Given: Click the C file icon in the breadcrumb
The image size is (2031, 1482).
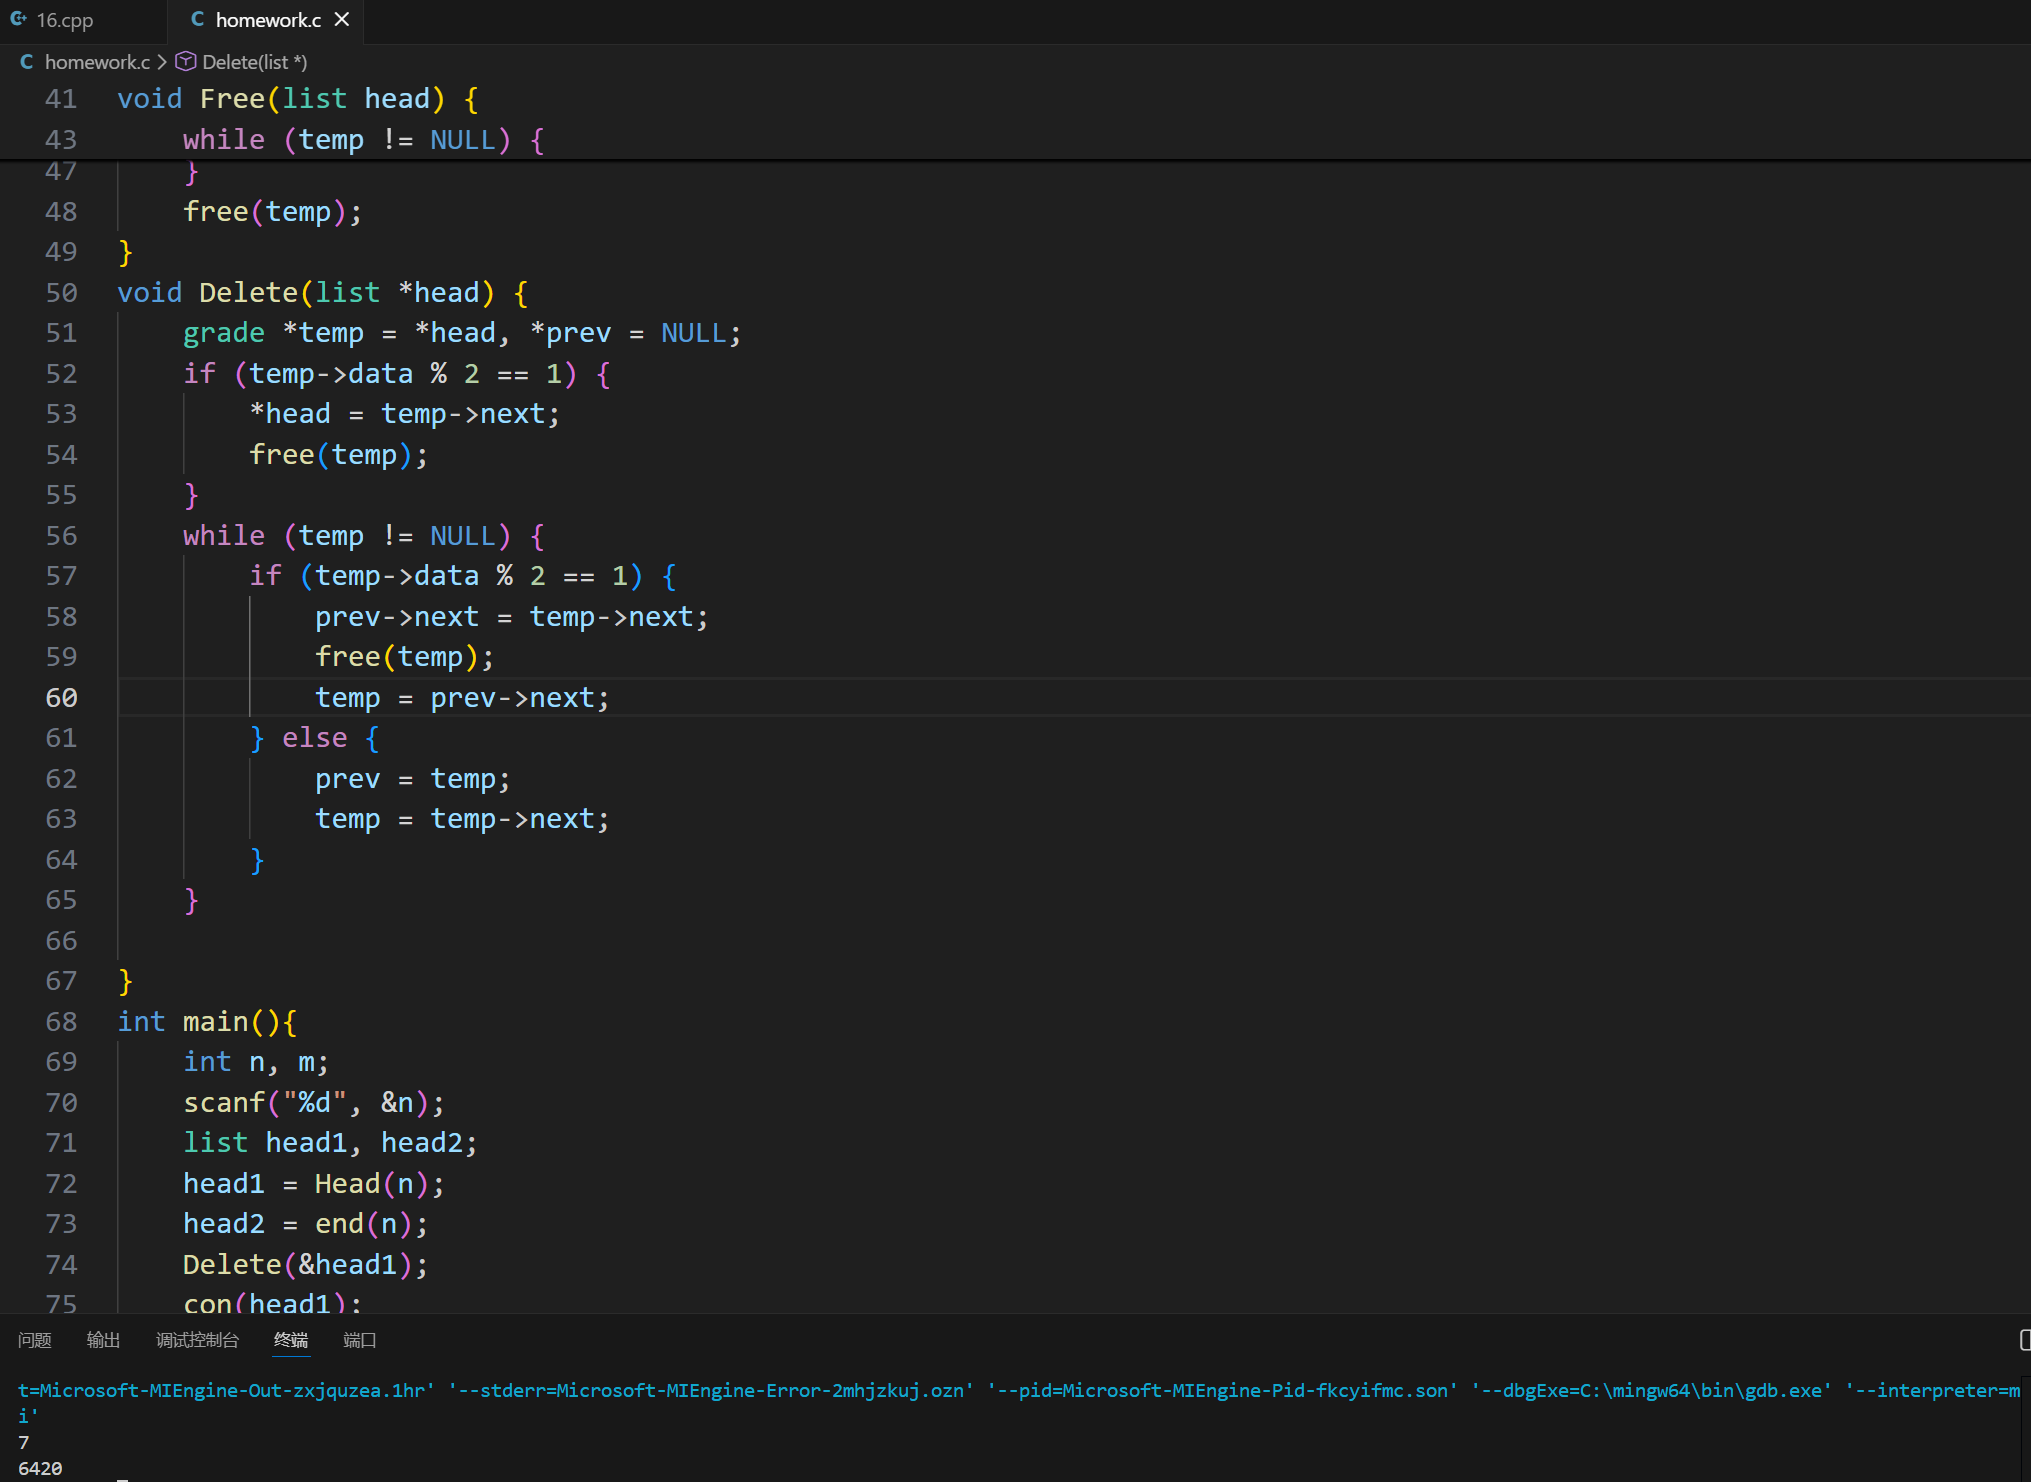Looking at the screenshot, I should 27,62.
